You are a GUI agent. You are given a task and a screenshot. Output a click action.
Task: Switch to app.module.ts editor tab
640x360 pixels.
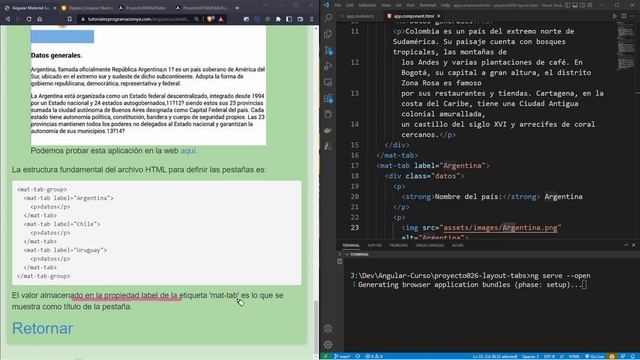coord(357,16)
